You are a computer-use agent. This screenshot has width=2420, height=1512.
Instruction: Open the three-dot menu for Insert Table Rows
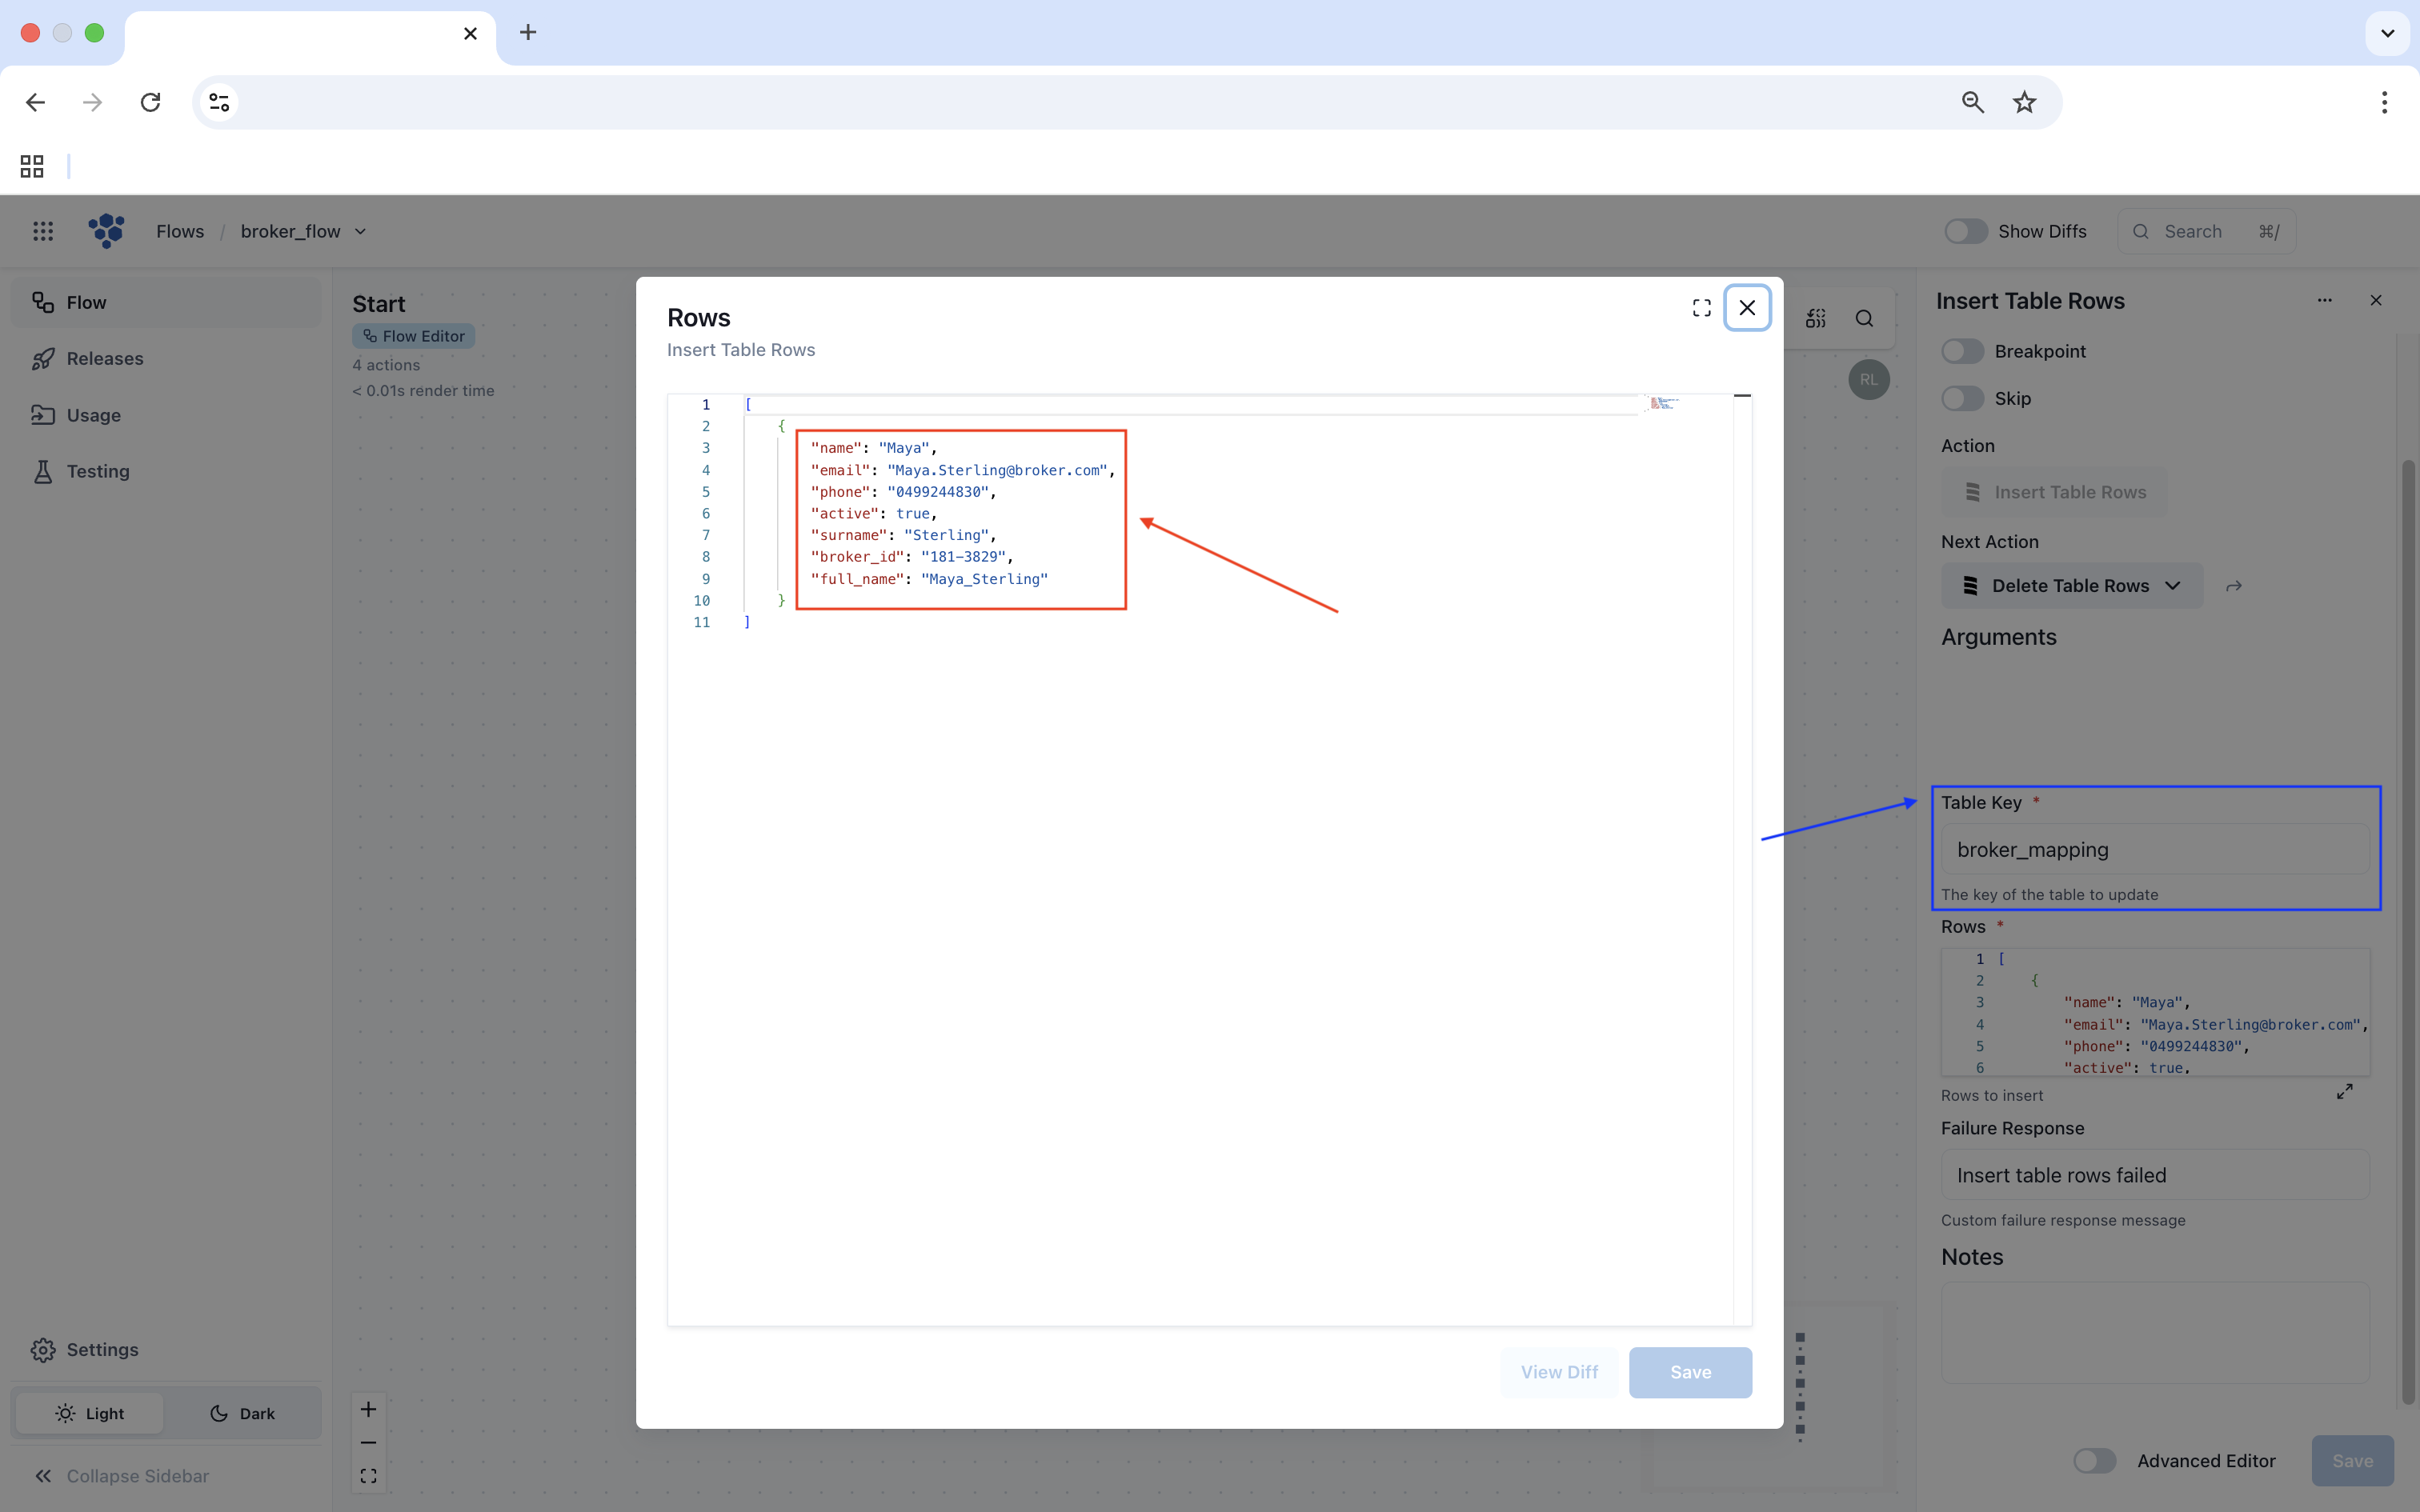point(2325,300)
